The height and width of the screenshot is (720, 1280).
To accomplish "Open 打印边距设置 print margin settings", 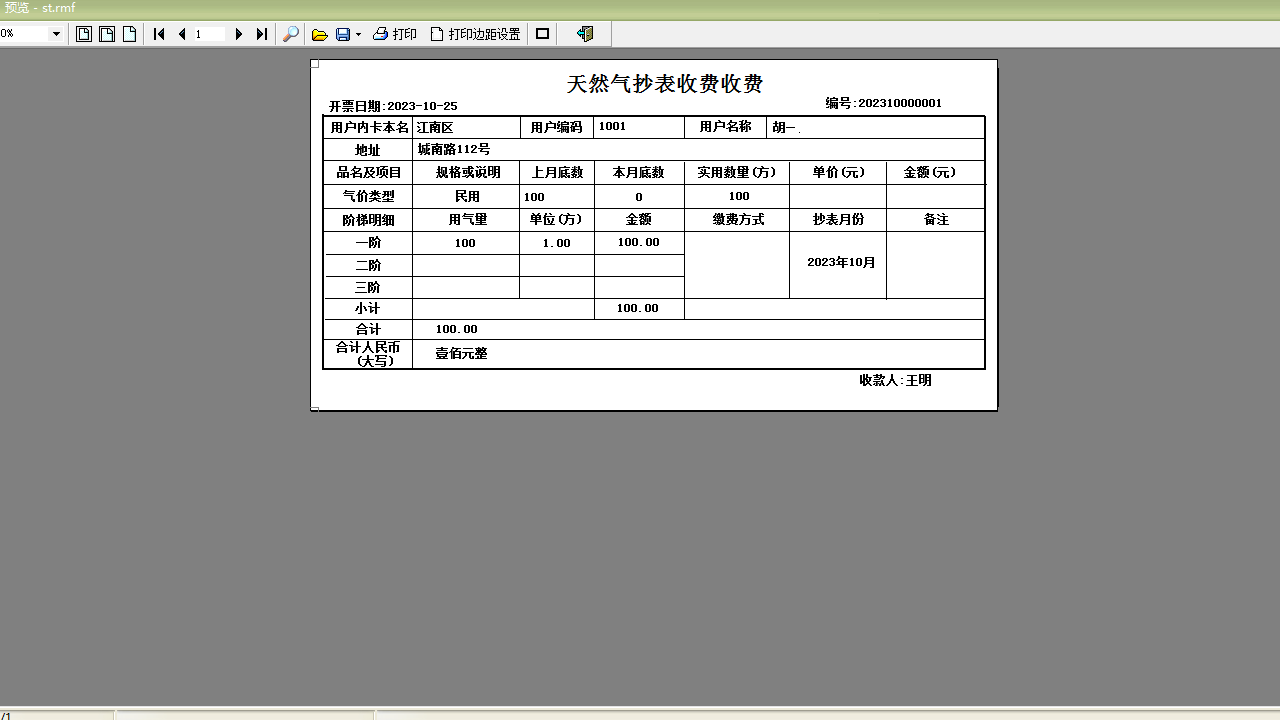I will 476,34.
